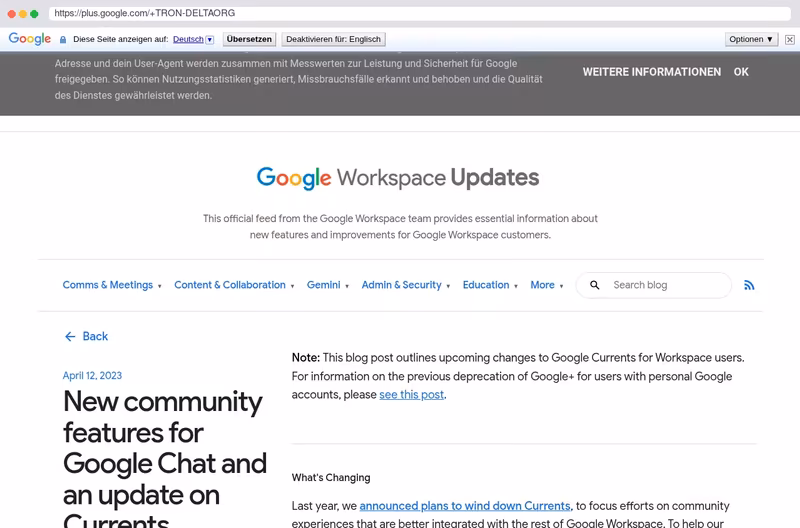Screen dimensions: 800x528
Task: Open the Gemini menu
Action: click(x=323, y=285)
